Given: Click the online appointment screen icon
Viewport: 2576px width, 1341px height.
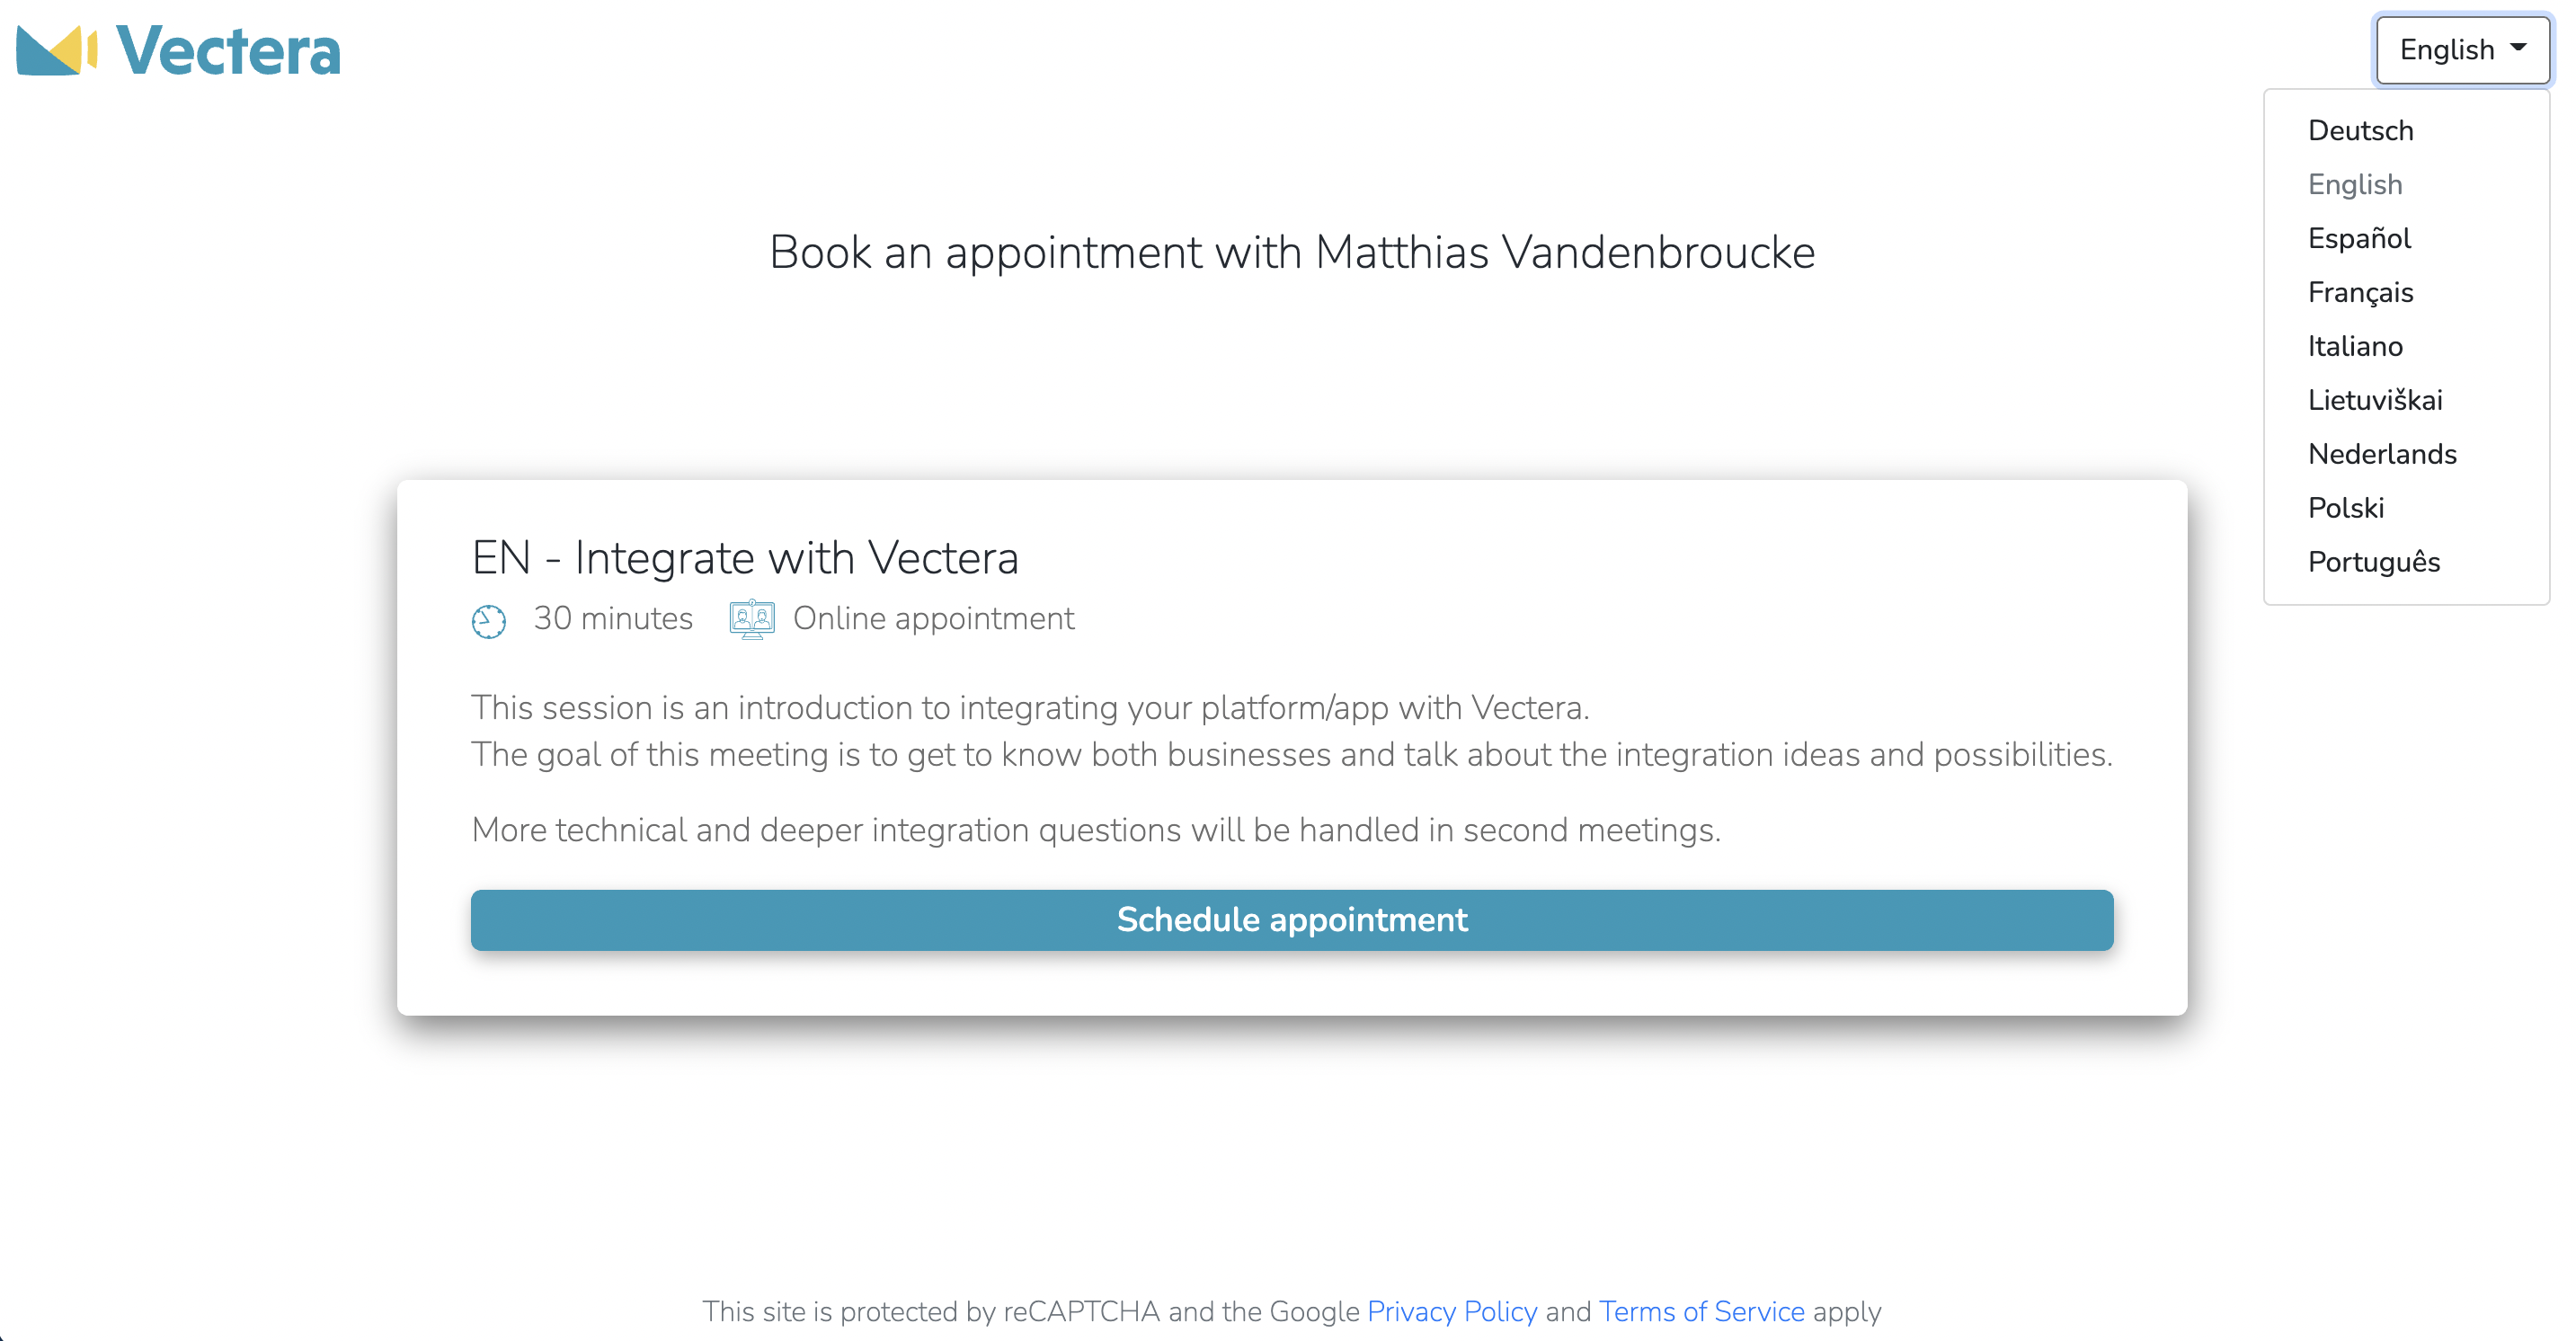Looking at the screenshot, I should [x=752, y=619].
